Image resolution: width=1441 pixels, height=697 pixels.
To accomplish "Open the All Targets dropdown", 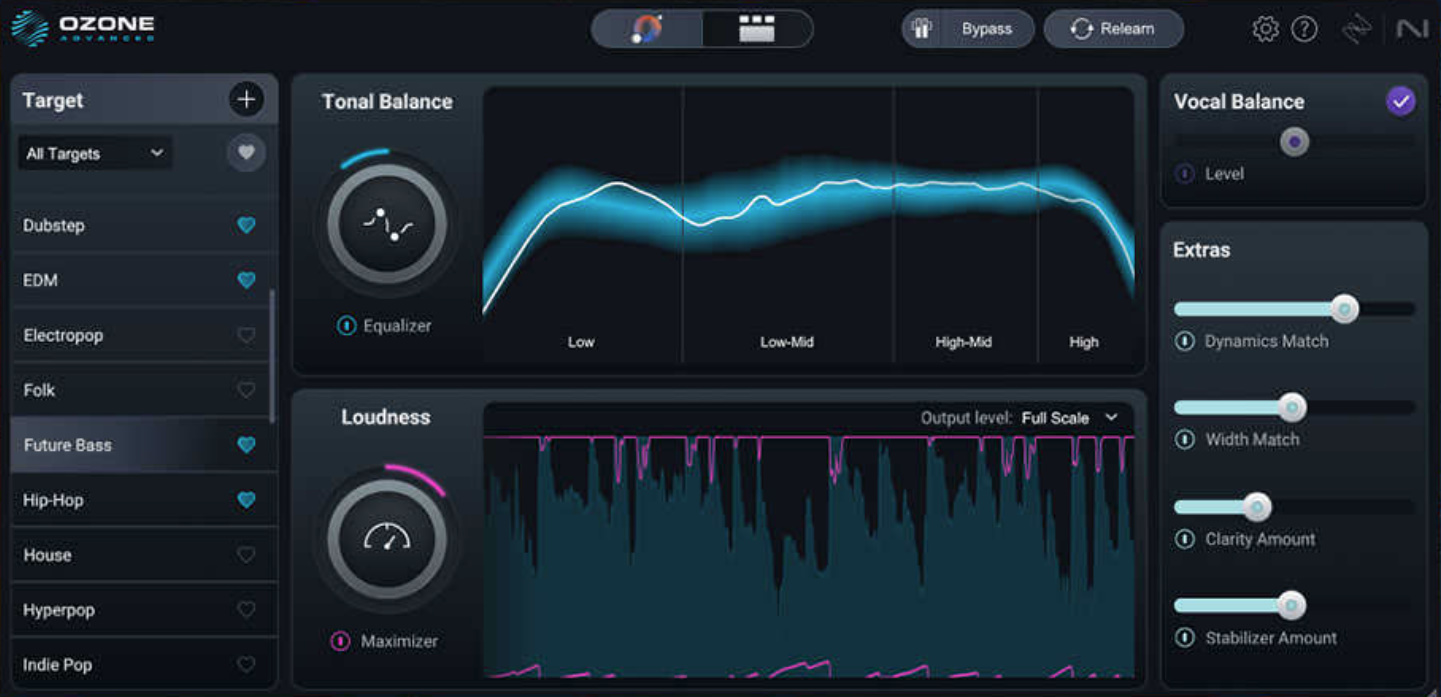I will [94, 153].
